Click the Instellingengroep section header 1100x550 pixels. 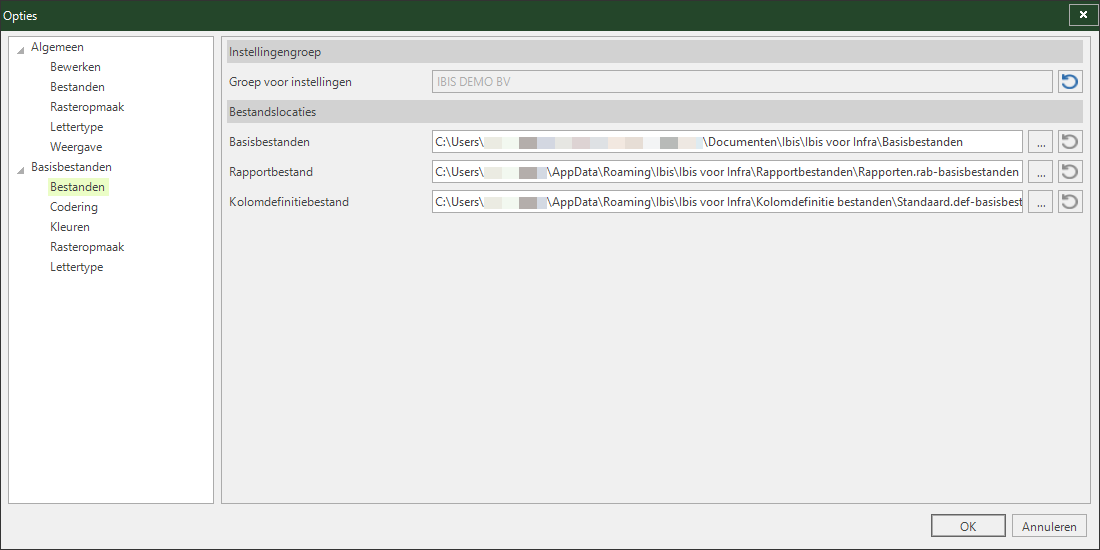pos(655,52)
